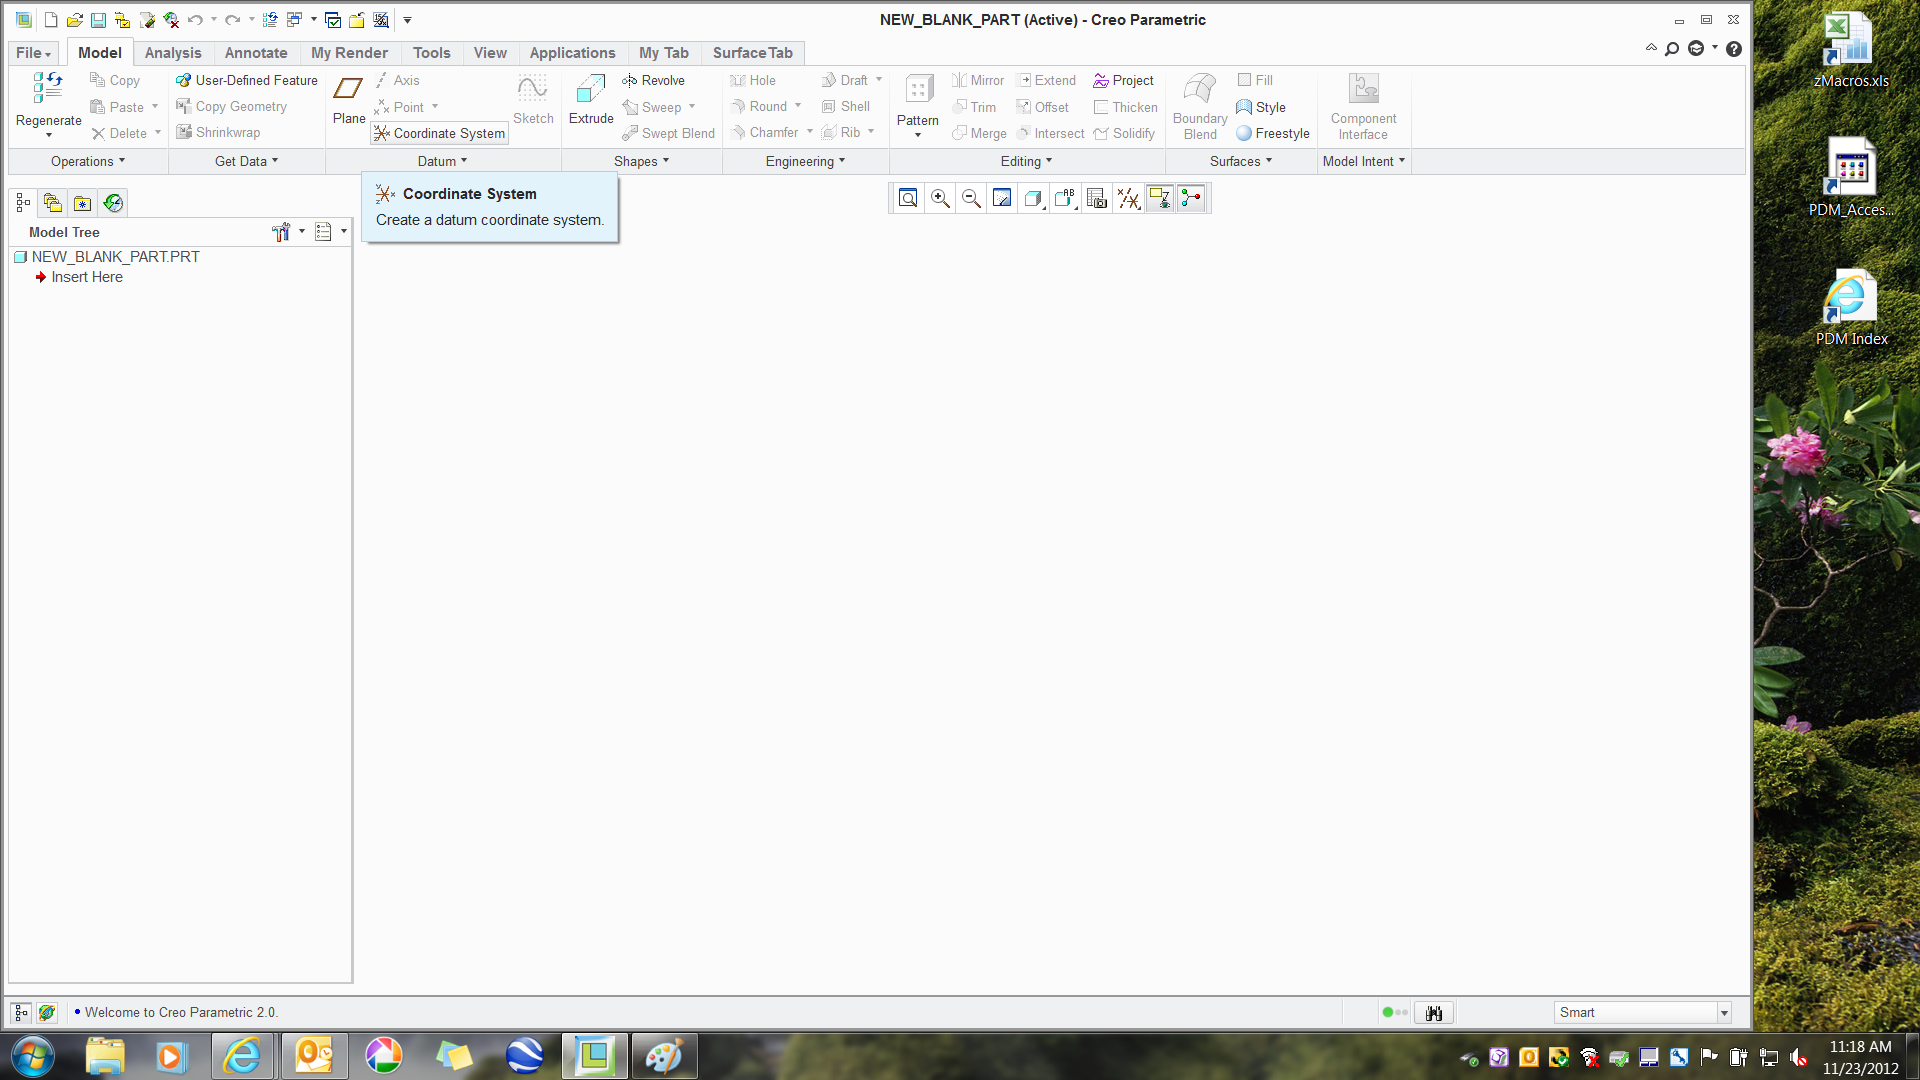Screen dimensions: 1920x1080
Task: Select Insert Here in Model Tree
Action: tap(79, 277)
